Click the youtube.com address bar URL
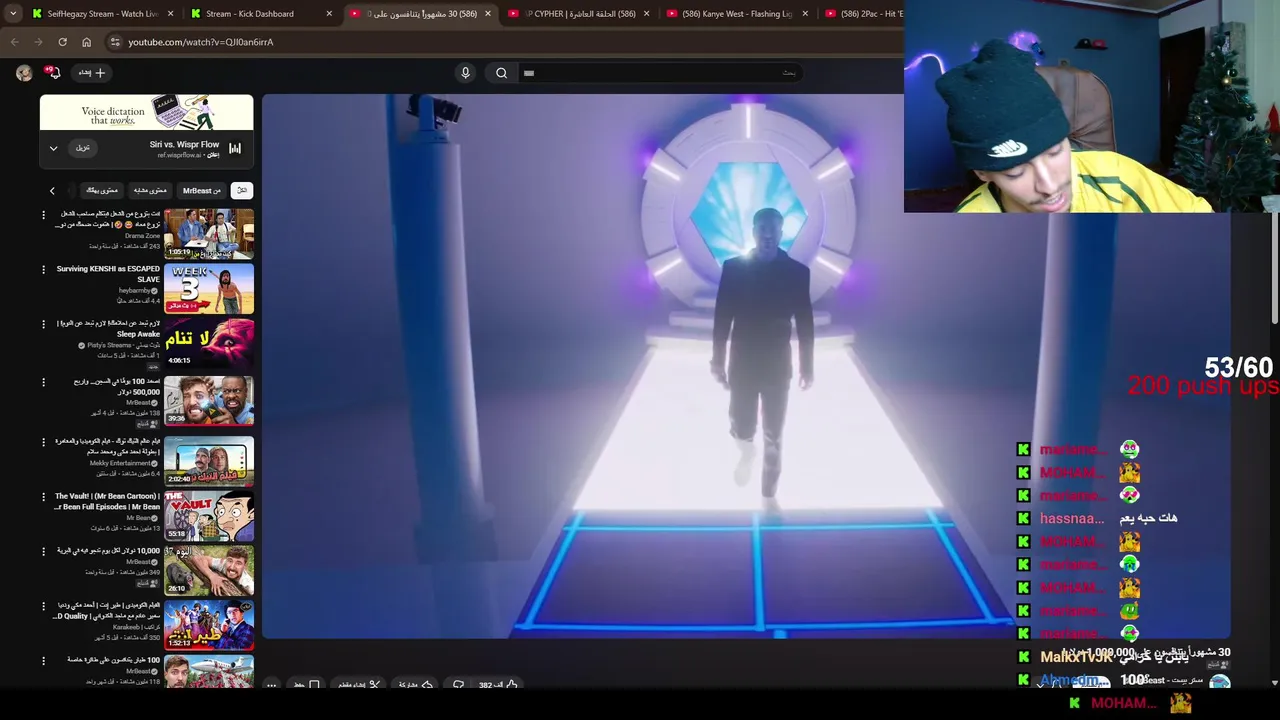The height and width of the screenshot is (720, 1280). pyautogui.click(x=200, y=42)
